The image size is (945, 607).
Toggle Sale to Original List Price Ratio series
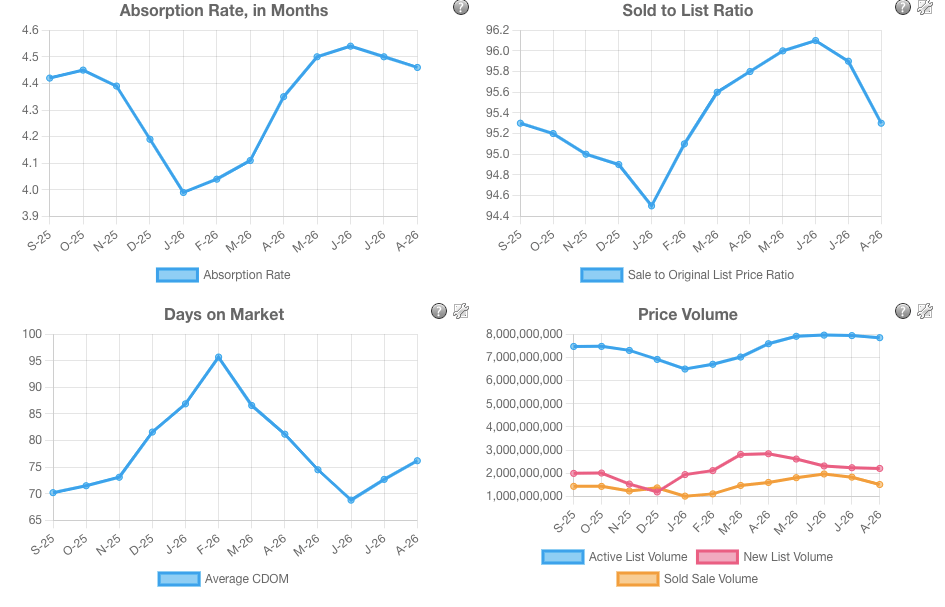[x=688, y=275]
